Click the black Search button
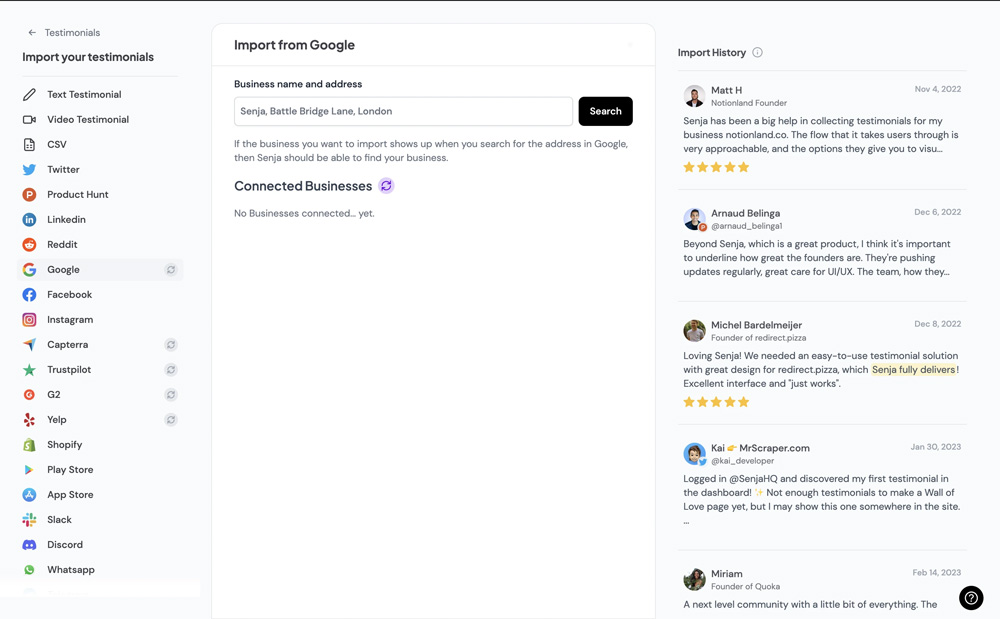The image size is (1000, 619). (x=605, y=111)
